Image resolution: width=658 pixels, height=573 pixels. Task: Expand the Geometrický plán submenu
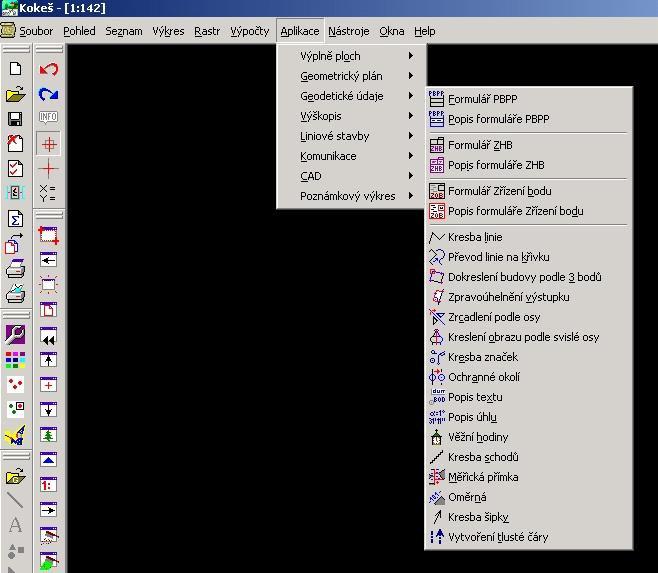351,76
